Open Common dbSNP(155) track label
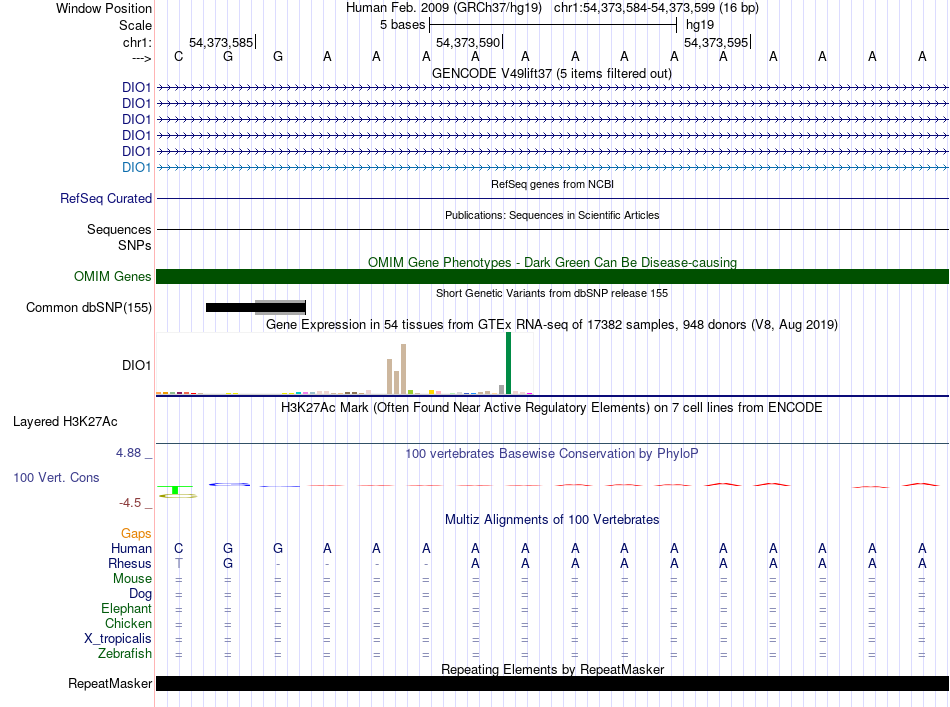Image resolution: width=950 pixels, height=707 pixels. pos(89,308)
